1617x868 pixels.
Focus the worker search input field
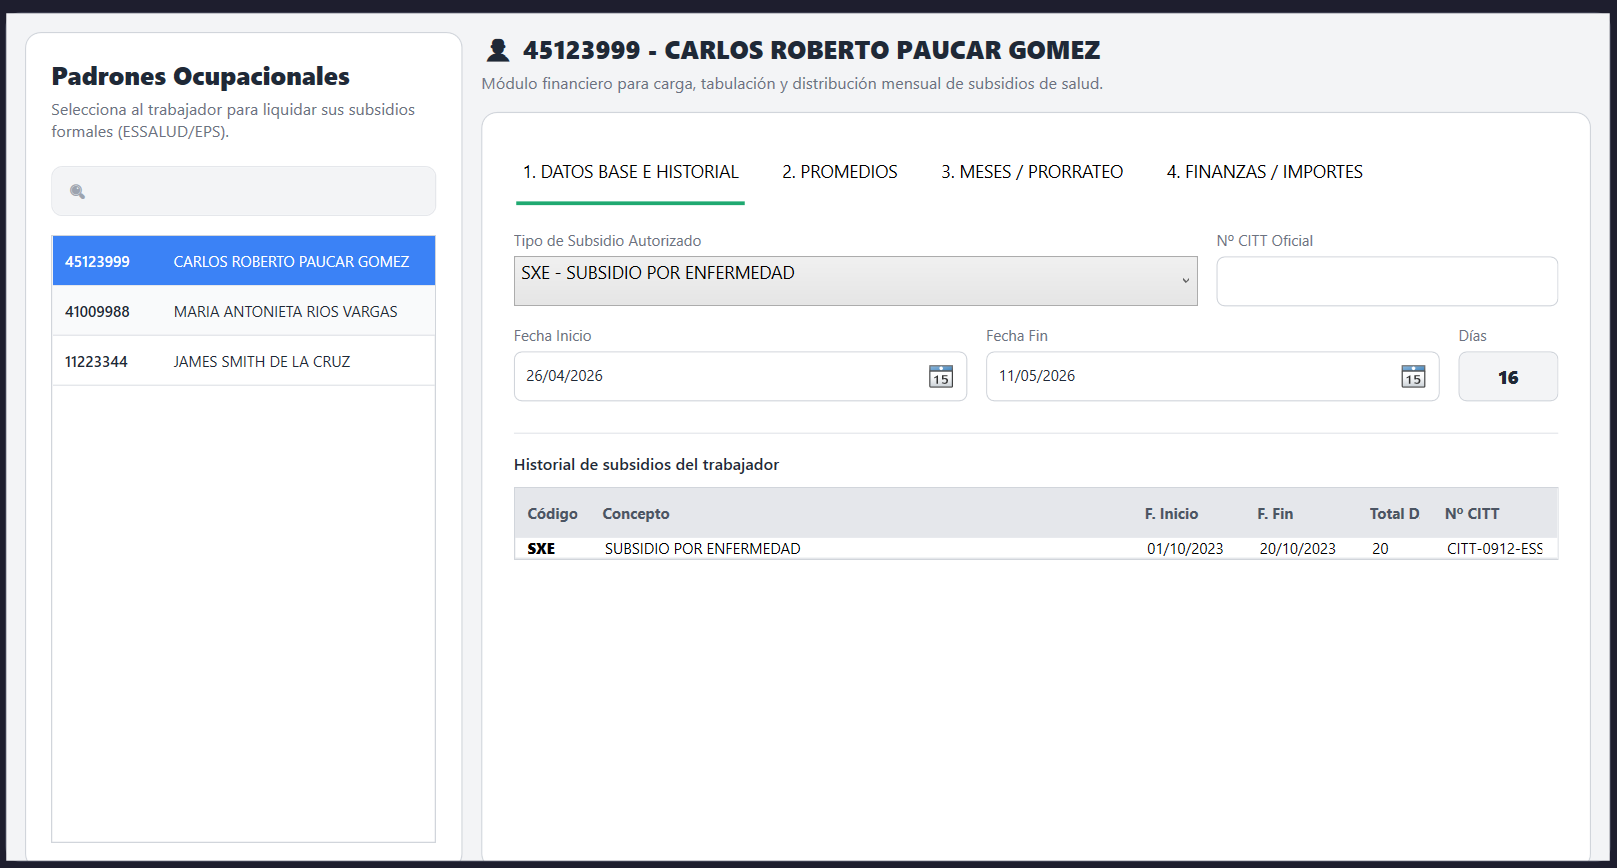pyautogui.click(x=243, y=191)
